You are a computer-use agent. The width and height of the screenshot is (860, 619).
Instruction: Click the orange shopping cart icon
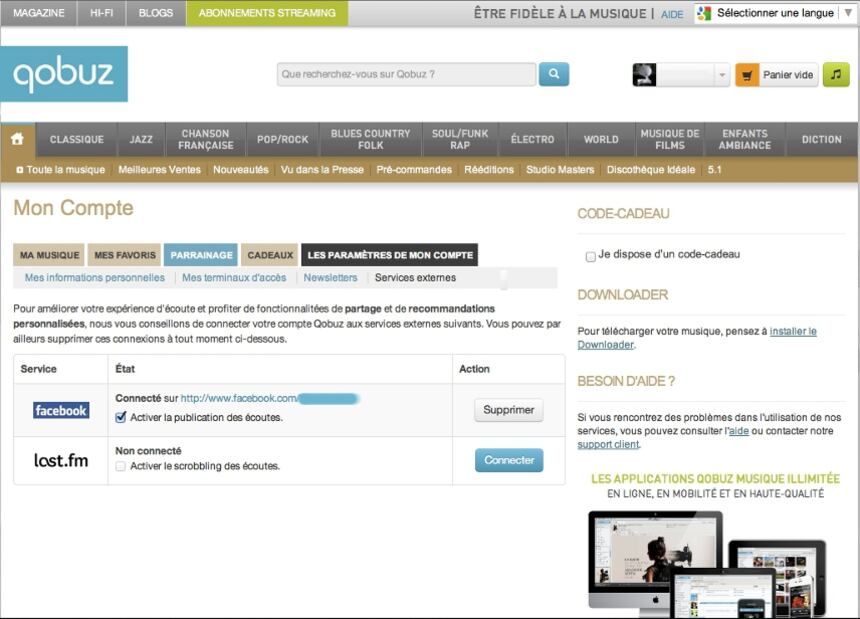pos(747,75)
